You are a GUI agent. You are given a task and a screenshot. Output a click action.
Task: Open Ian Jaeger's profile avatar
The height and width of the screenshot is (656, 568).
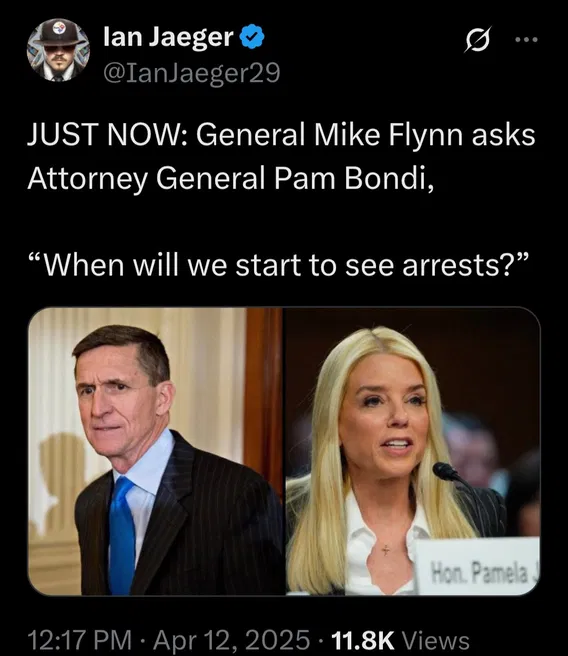[x=58, y=50]
